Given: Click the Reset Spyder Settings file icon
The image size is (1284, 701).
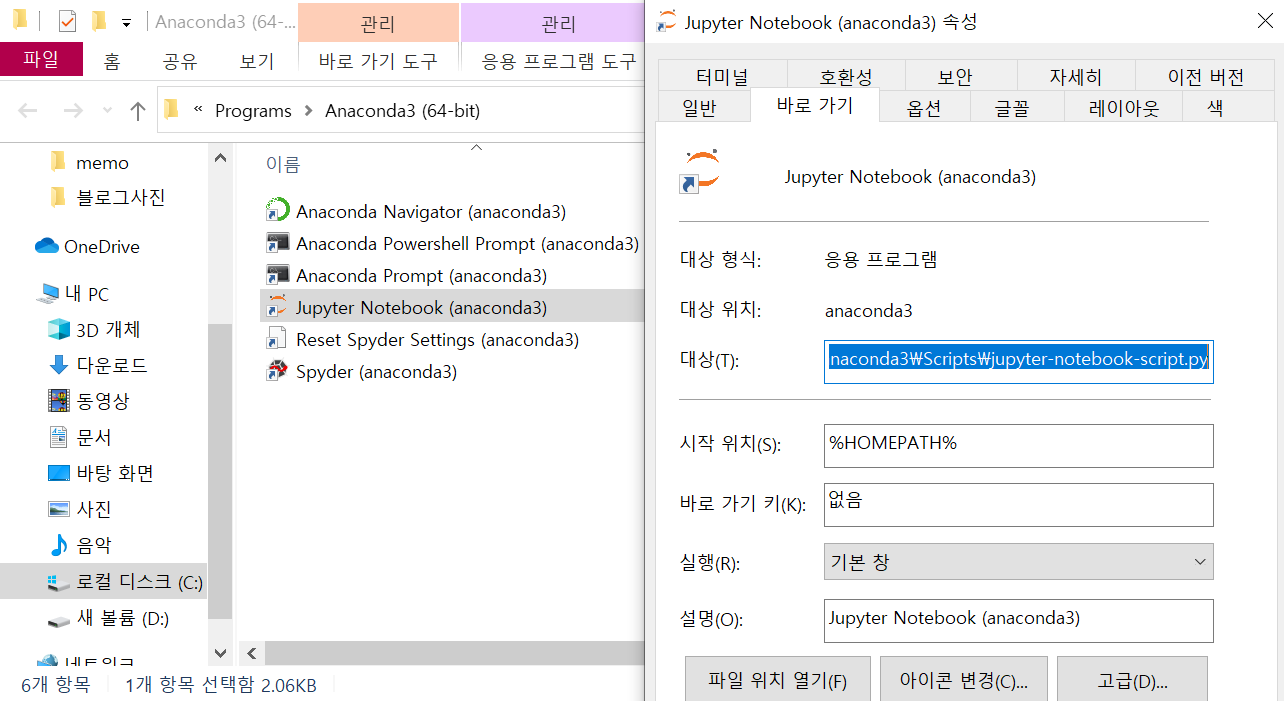Looking at the screenshot, I should [x=277, y=339].
